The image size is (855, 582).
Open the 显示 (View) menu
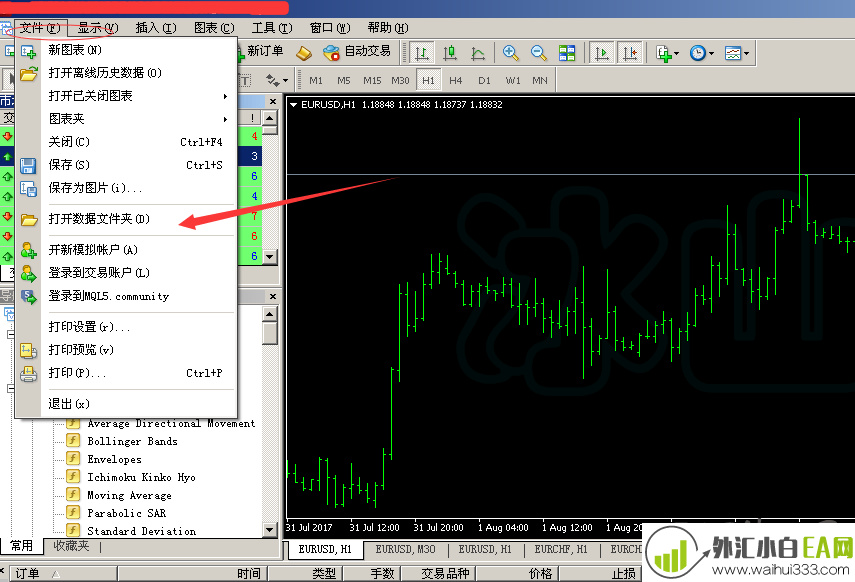click(98, 28)
